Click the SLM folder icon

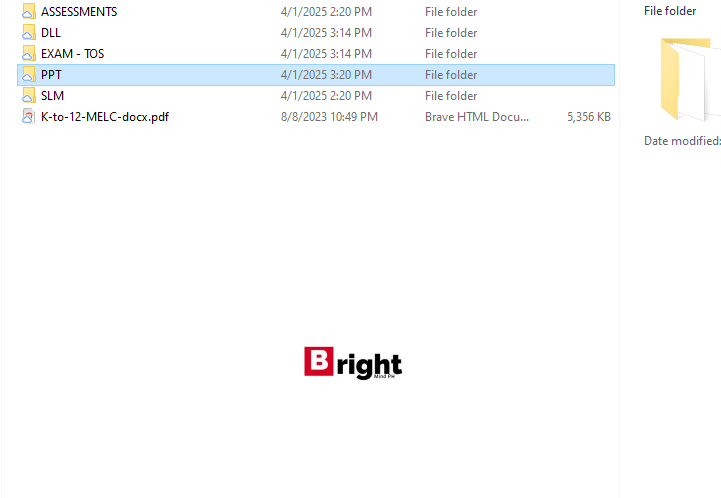28,96
